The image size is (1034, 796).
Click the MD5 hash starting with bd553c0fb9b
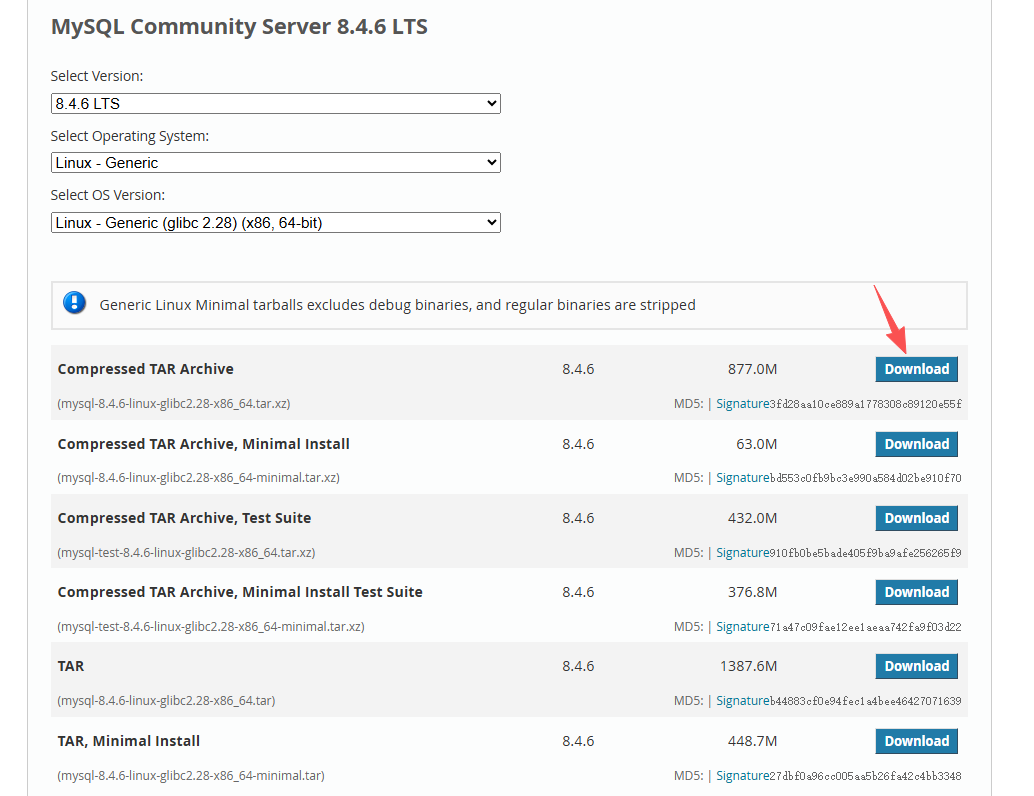[866, 477]
